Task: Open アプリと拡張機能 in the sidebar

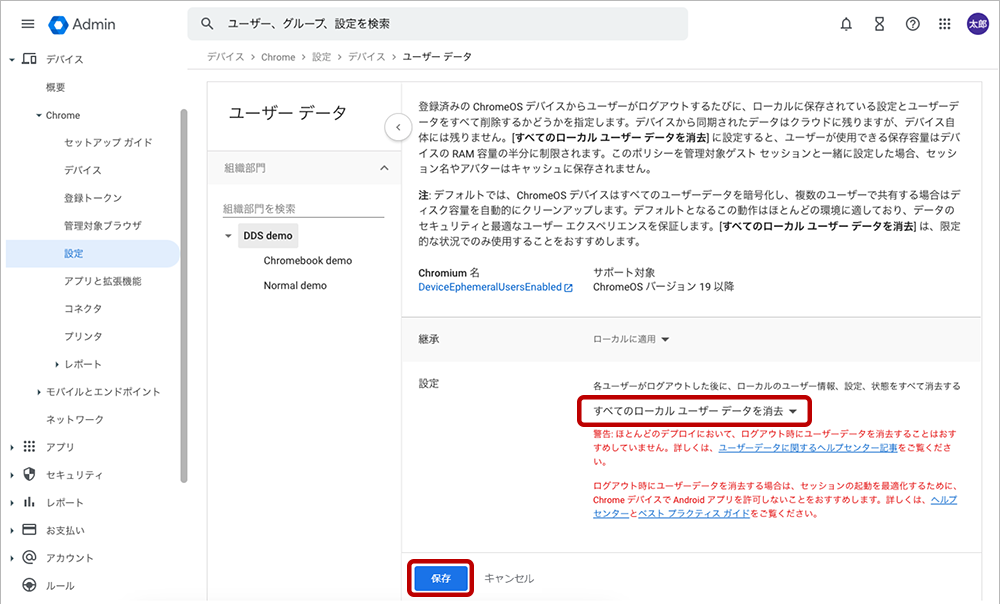Action: tap(102, 282)
